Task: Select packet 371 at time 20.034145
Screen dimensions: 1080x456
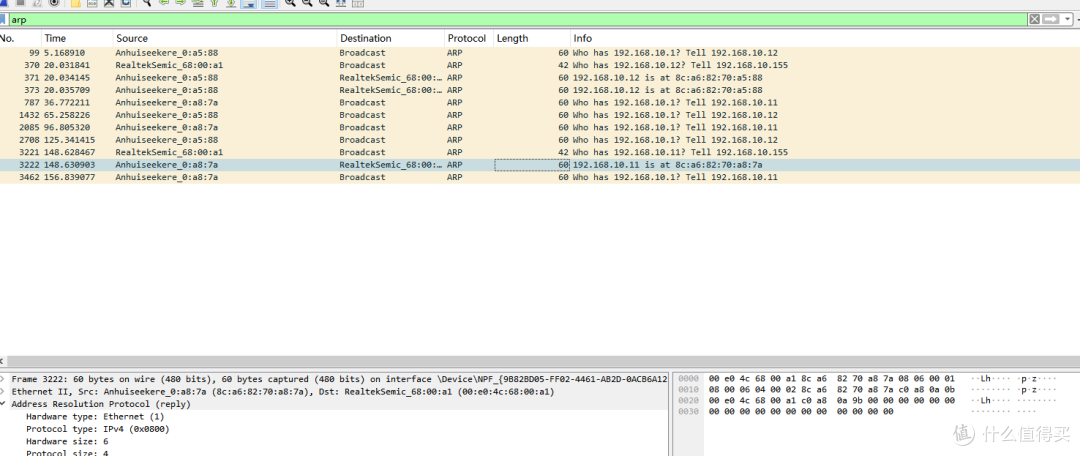Action: point(540,77)
